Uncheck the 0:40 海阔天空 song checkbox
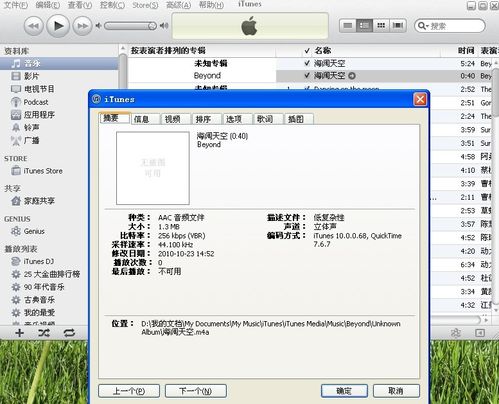The height and width of the screenshot is (404, 499). tap(307, 76)
